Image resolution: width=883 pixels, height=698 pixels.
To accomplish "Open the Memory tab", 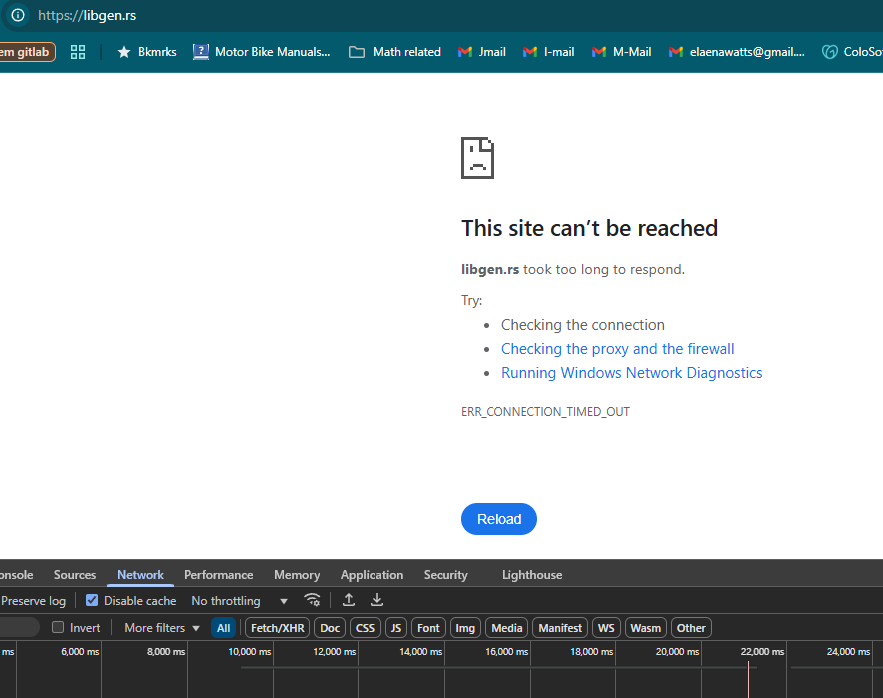I will [x=297, y=575].
